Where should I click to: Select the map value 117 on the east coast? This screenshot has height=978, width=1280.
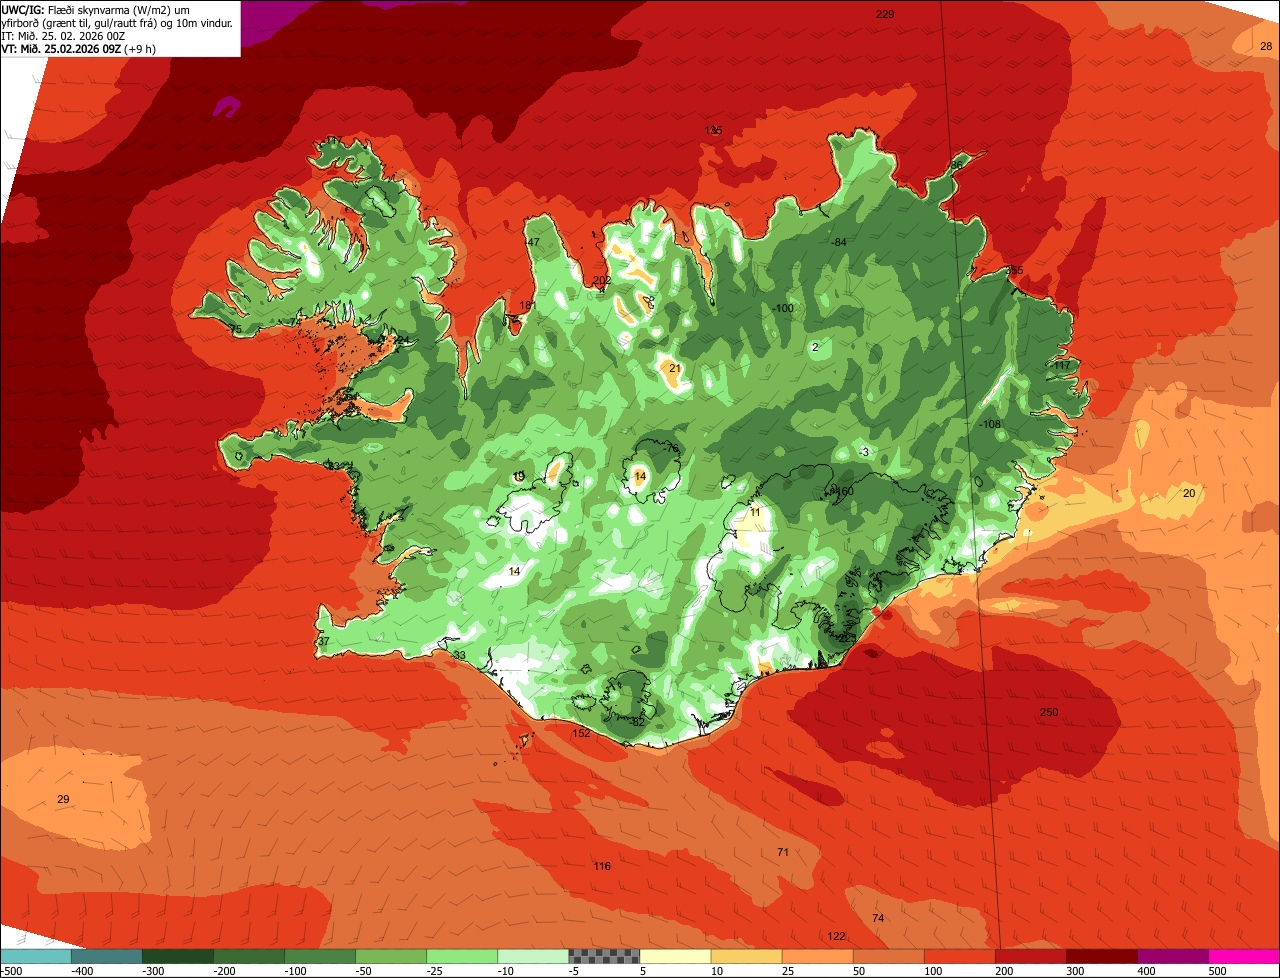1062,365
